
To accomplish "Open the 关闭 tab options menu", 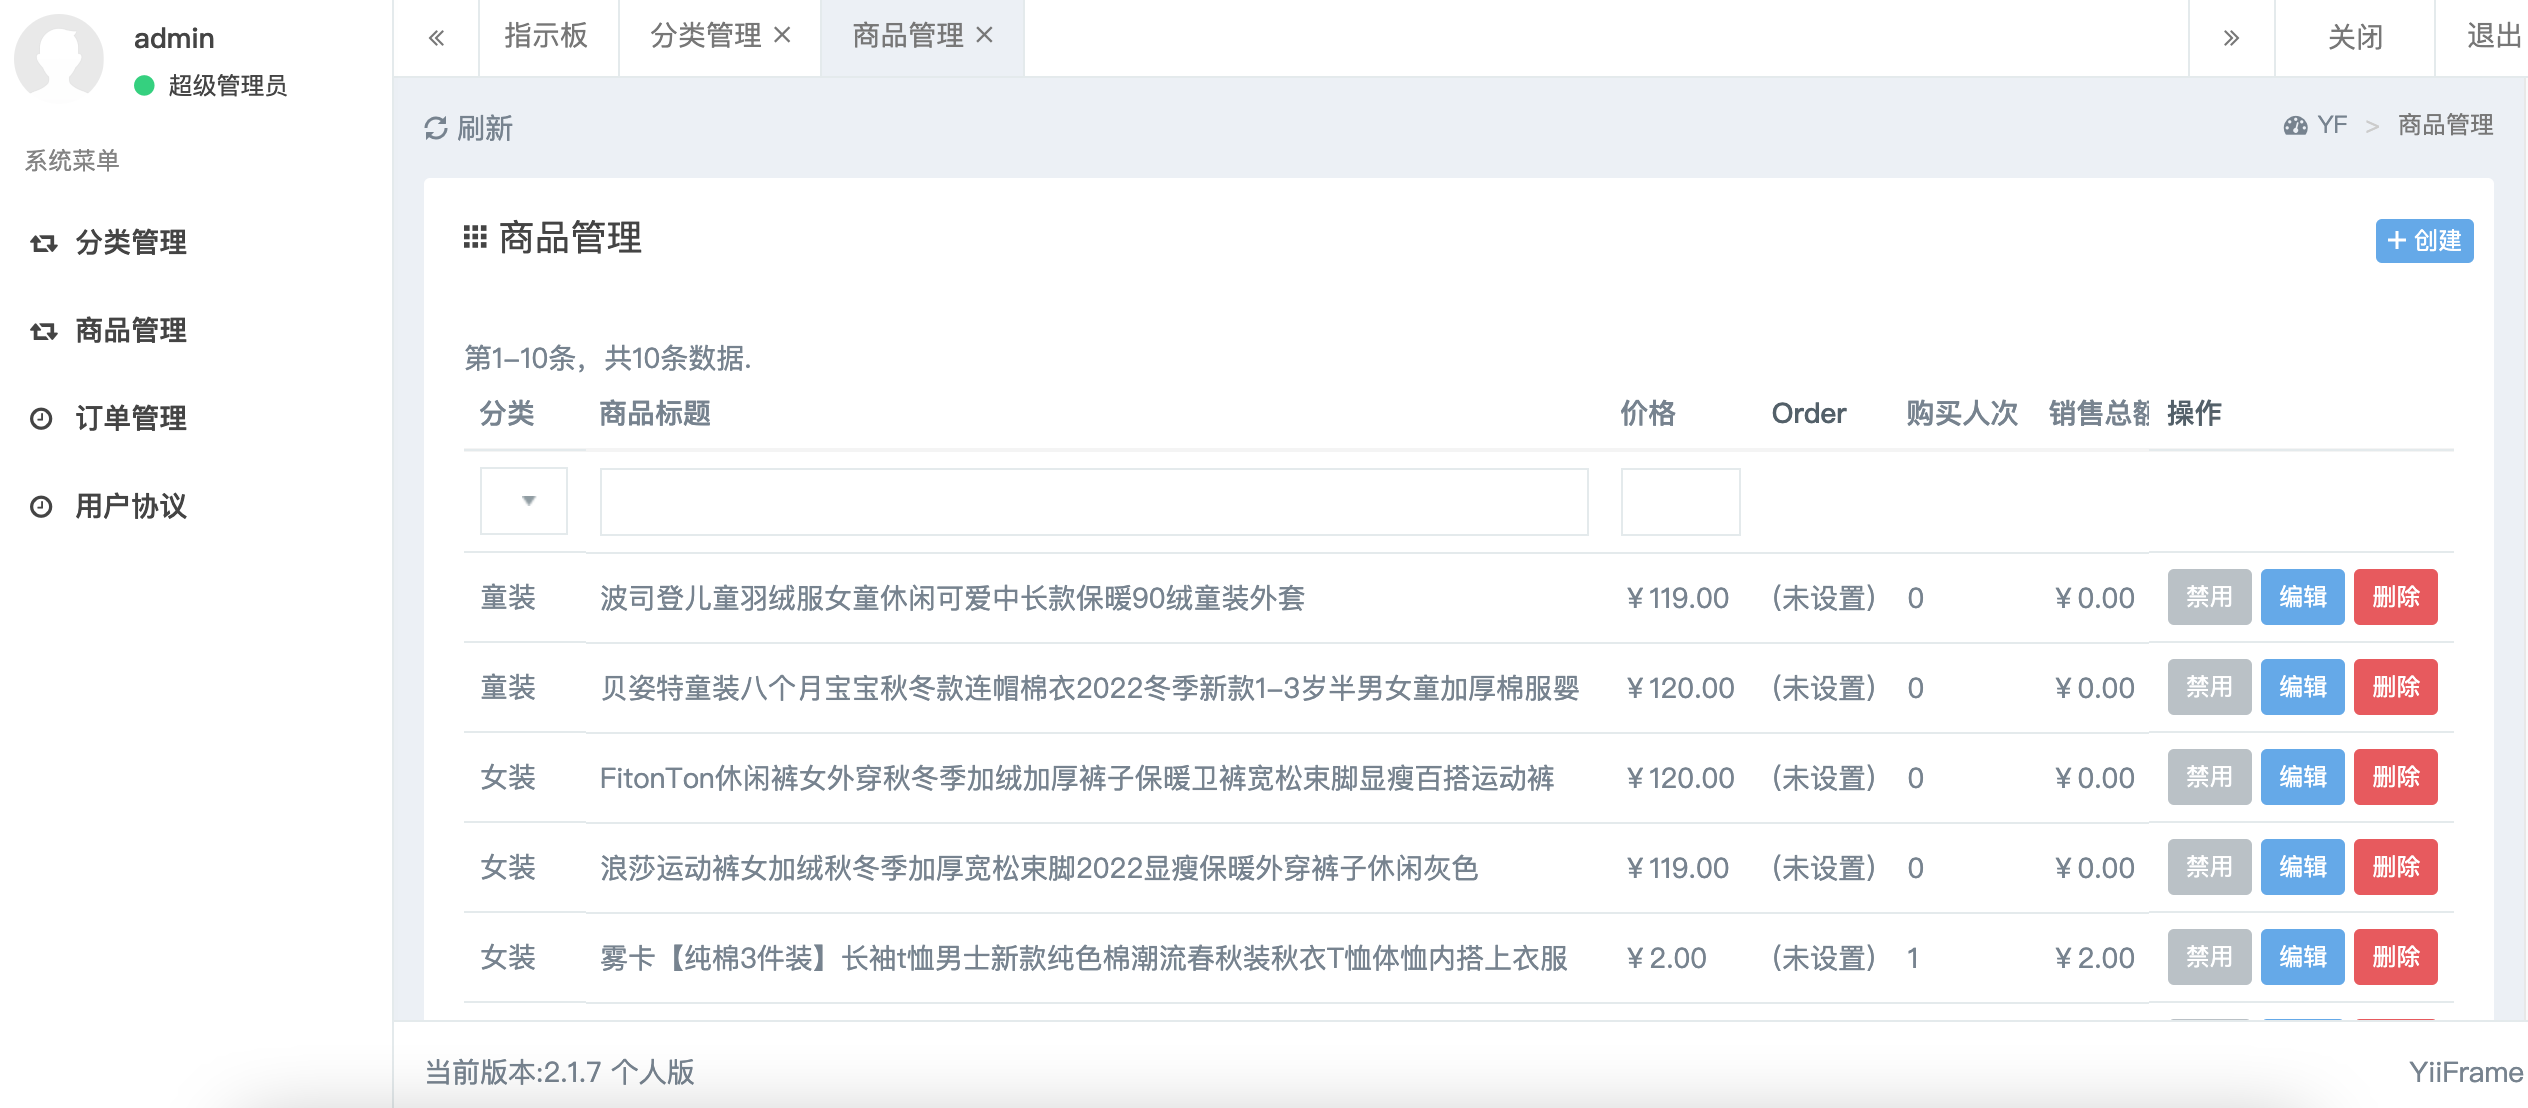I will coord(2355,37).
